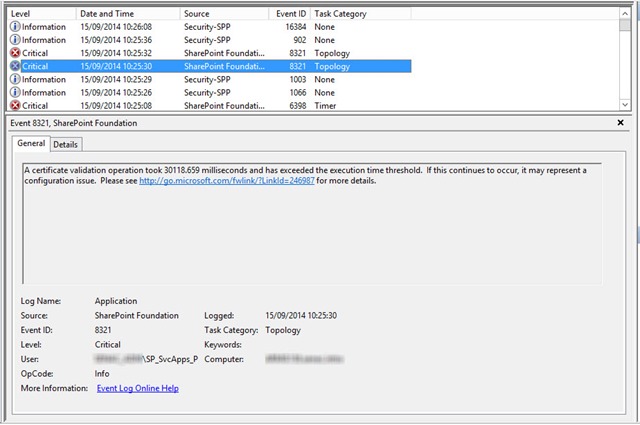
Task: Click the Level value Critical in details
Action: point(107,345)
